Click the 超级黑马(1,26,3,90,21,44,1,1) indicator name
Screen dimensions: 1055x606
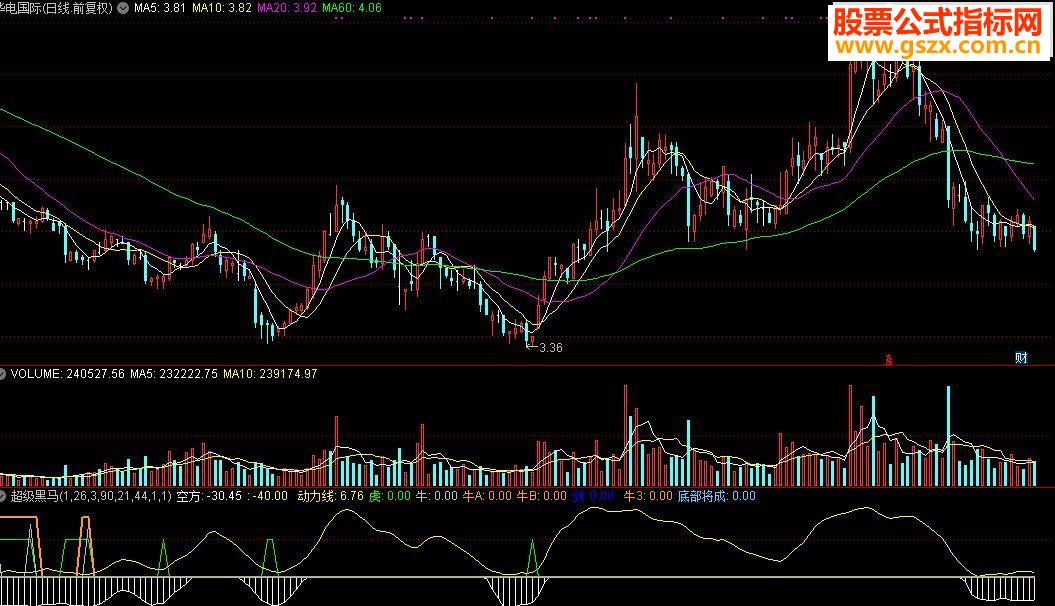tap(91, 496)
